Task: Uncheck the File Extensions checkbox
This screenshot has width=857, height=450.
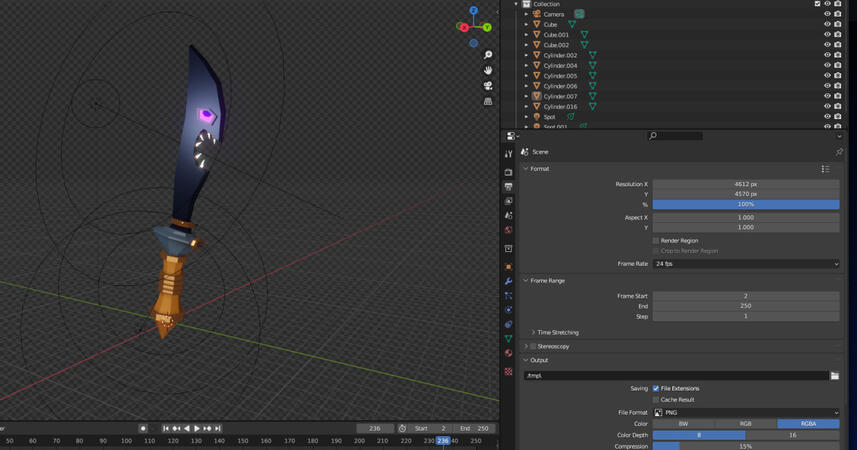Action: (656, 388)
